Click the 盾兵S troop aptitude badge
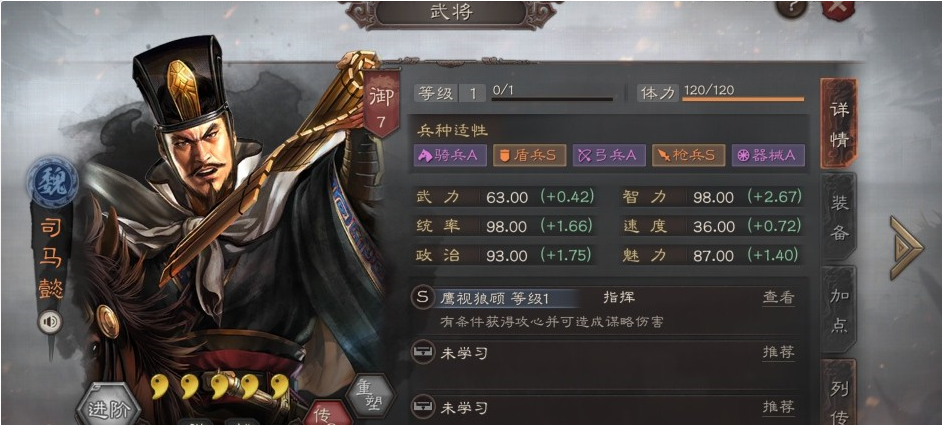 (529, 155)
